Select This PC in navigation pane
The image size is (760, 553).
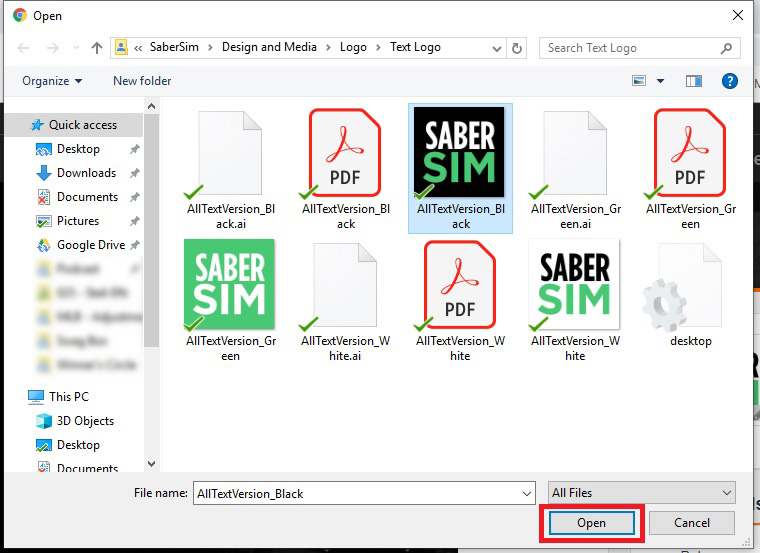click(x=68, y=397)
